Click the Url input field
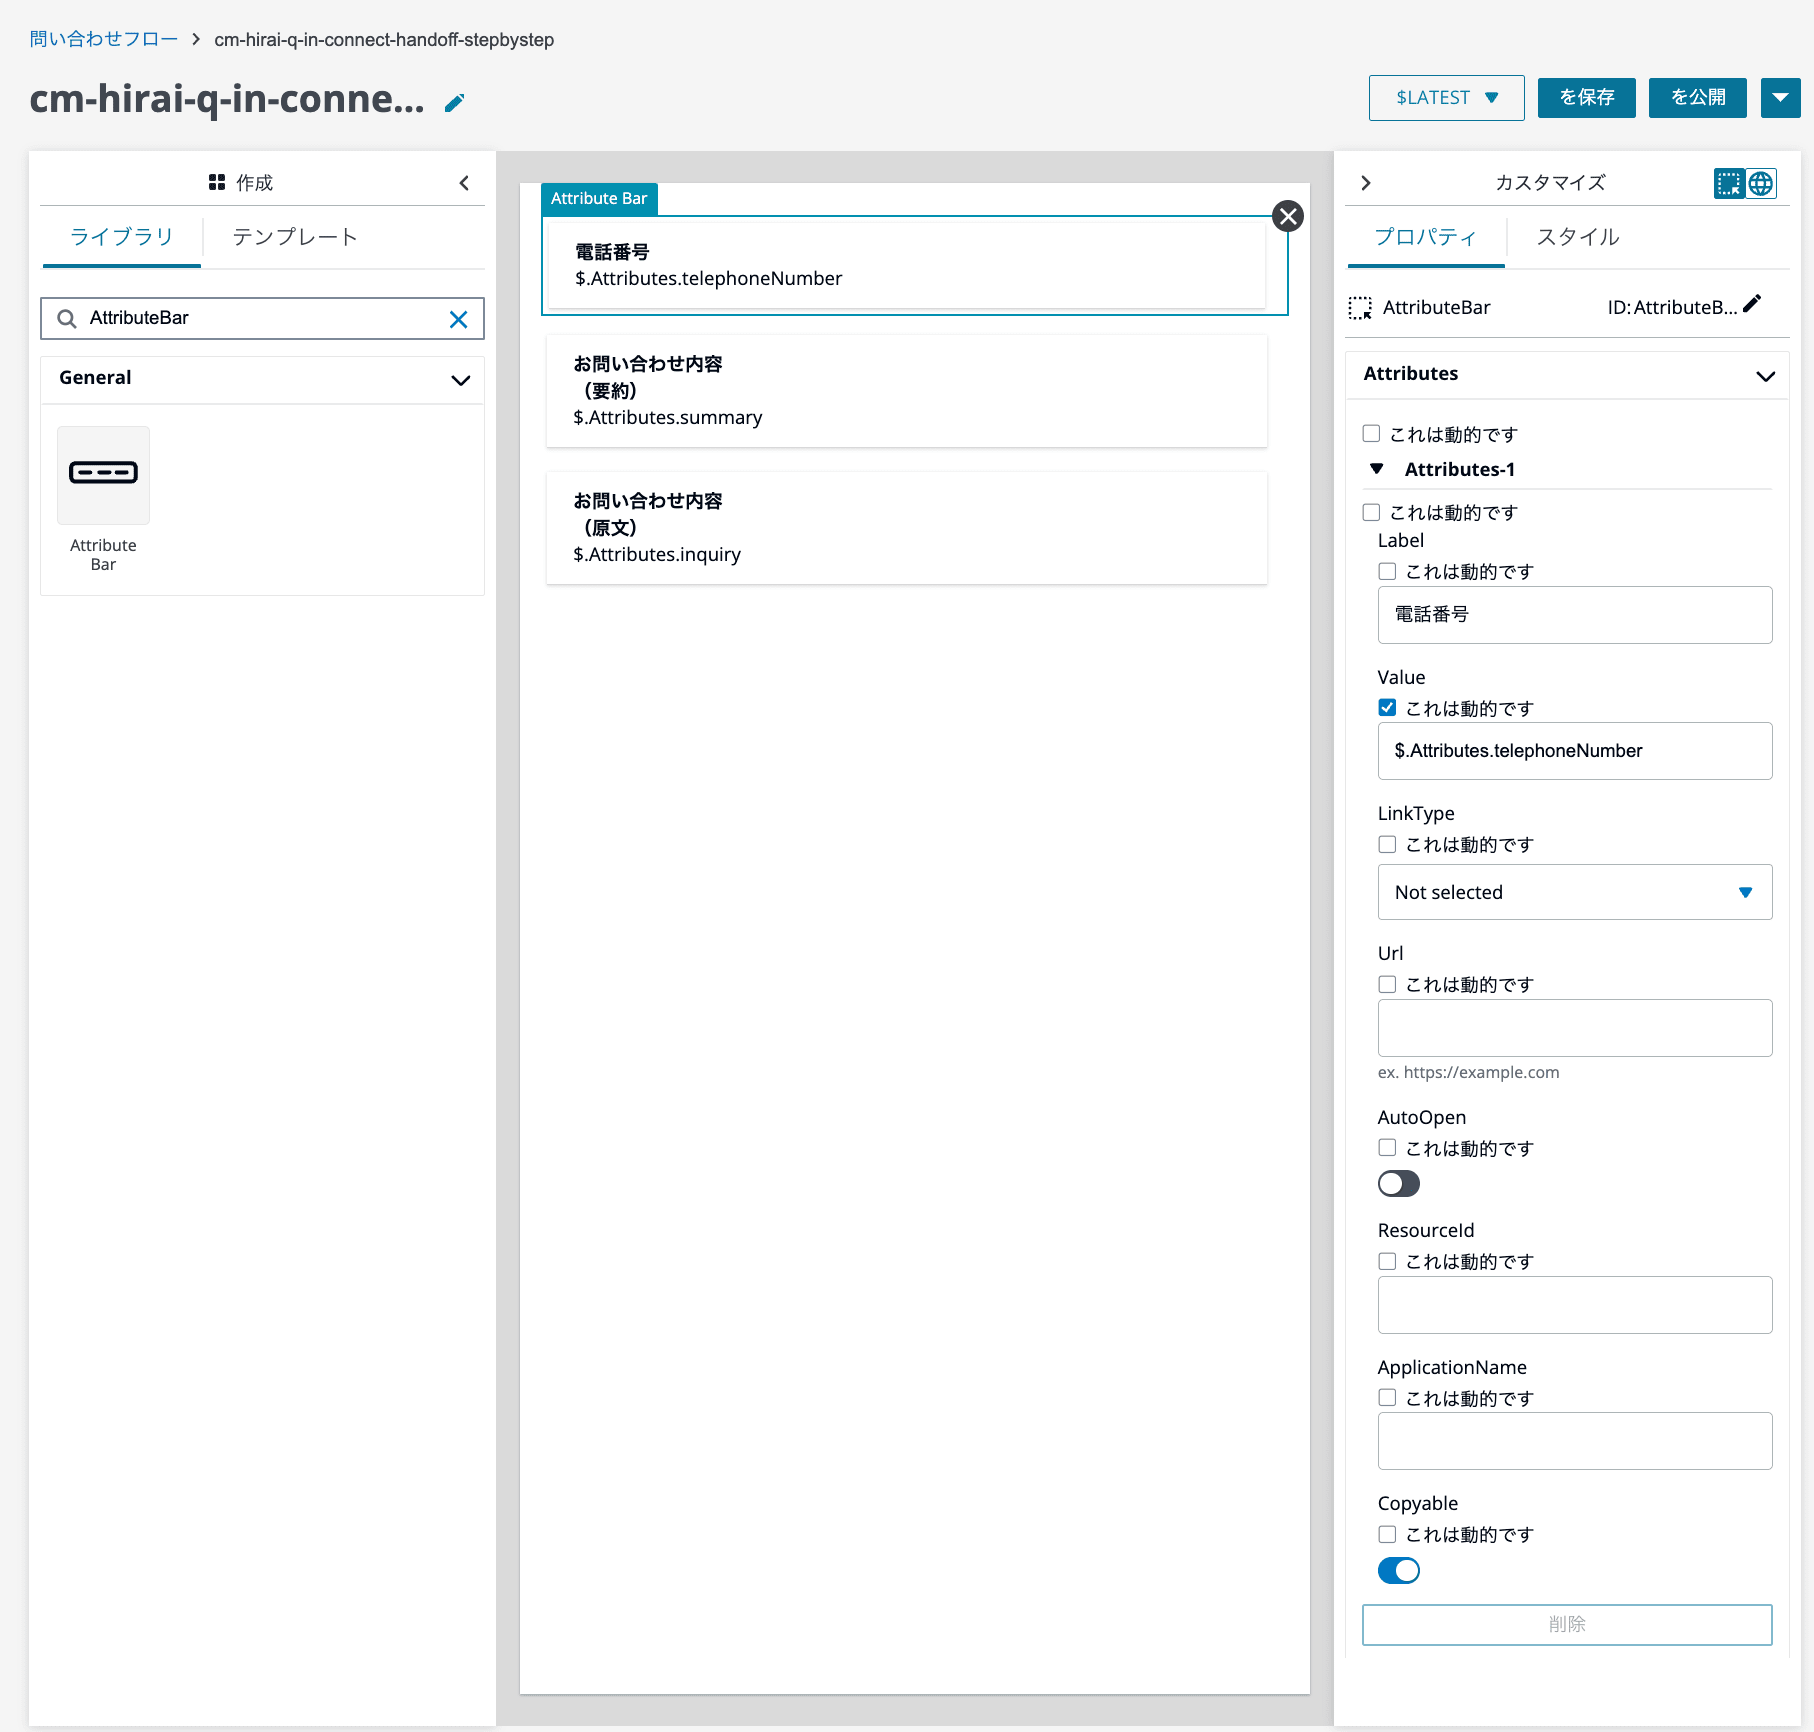The height and width of the screenshot is (1732, 1814). pos(1575,1028)
